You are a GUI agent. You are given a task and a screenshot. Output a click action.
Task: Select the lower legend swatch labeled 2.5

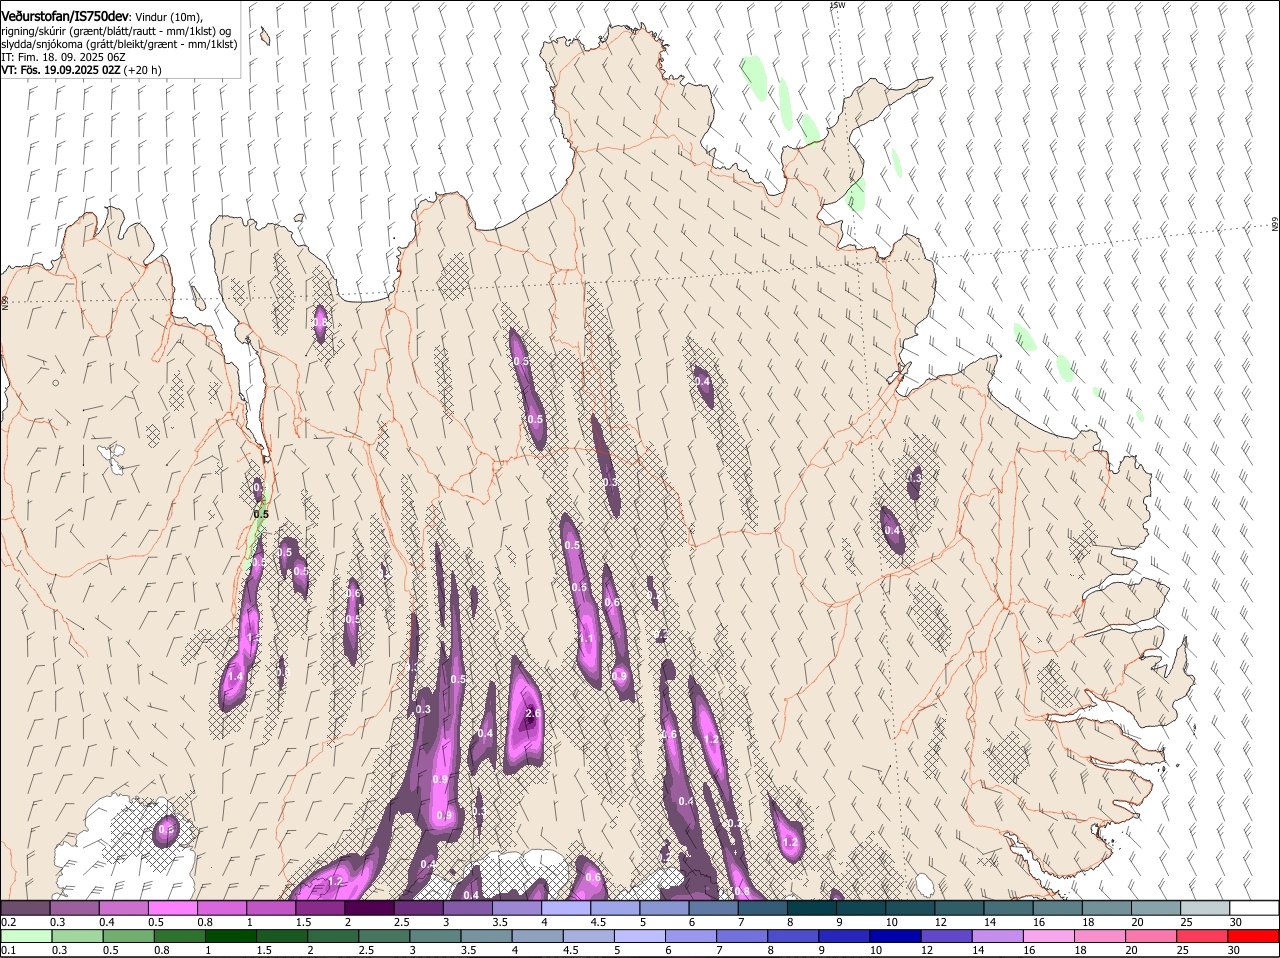384,936
